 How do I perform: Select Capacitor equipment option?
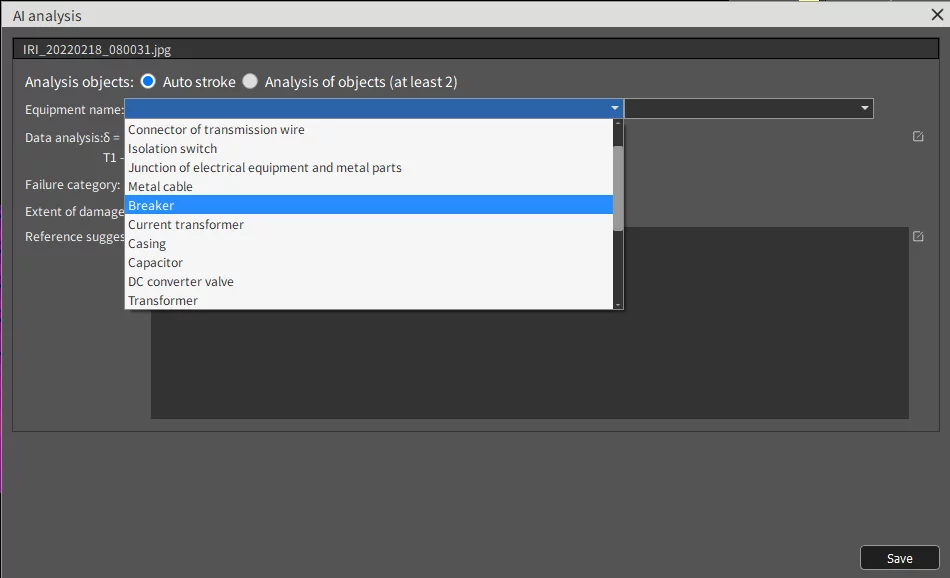[x=369, y=262]
